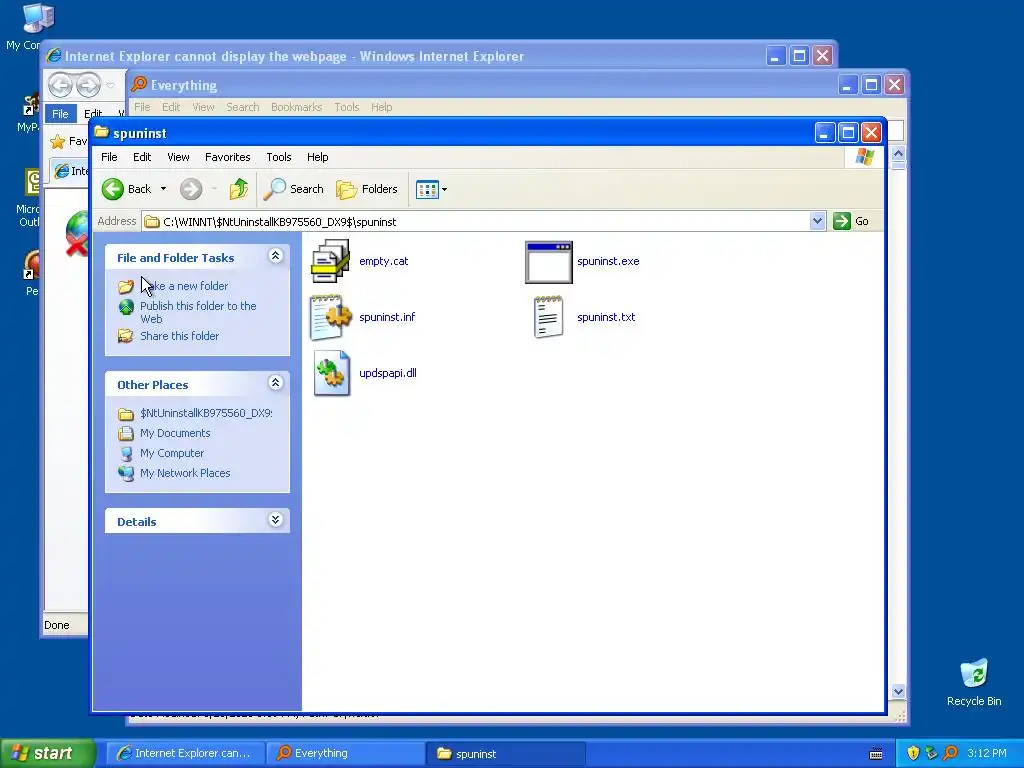Open the Favorites menu
The width and height of the screenshot is (1024, 768).
tap(227, 157)
